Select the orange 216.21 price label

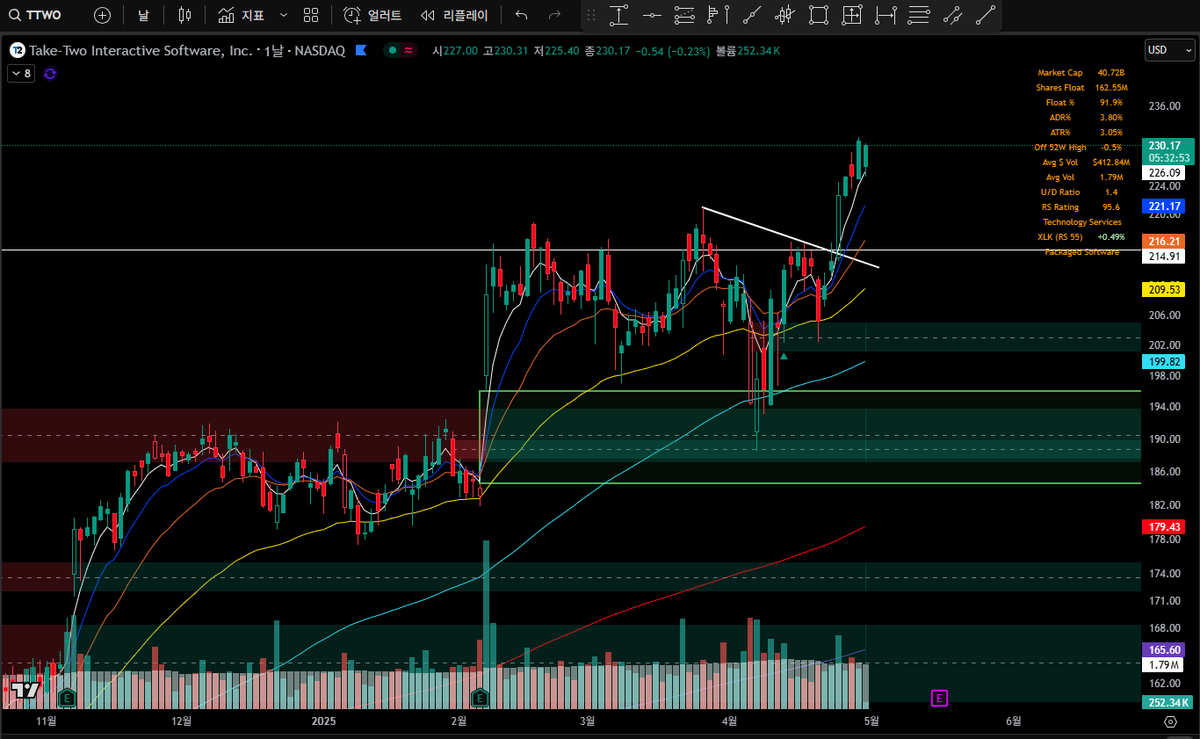pyautogui.click(x=1165, y=241)
